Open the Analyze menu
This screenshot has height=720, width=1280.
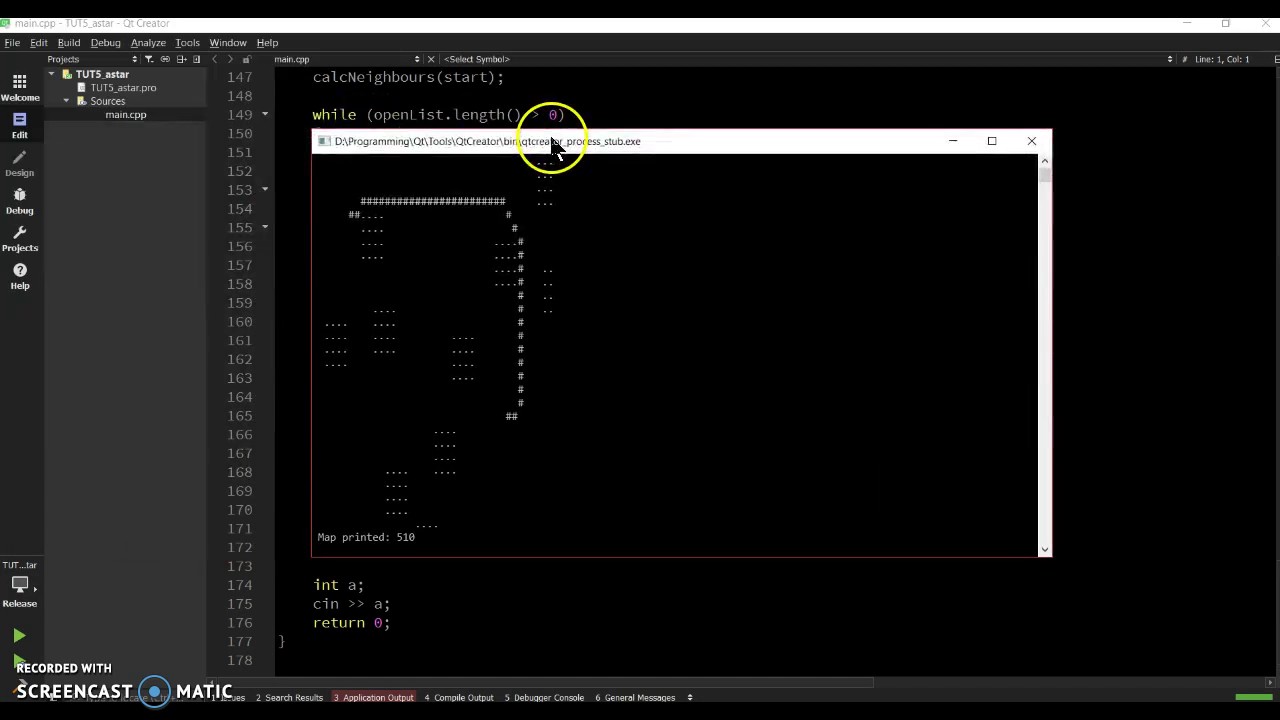click(148, 43)
